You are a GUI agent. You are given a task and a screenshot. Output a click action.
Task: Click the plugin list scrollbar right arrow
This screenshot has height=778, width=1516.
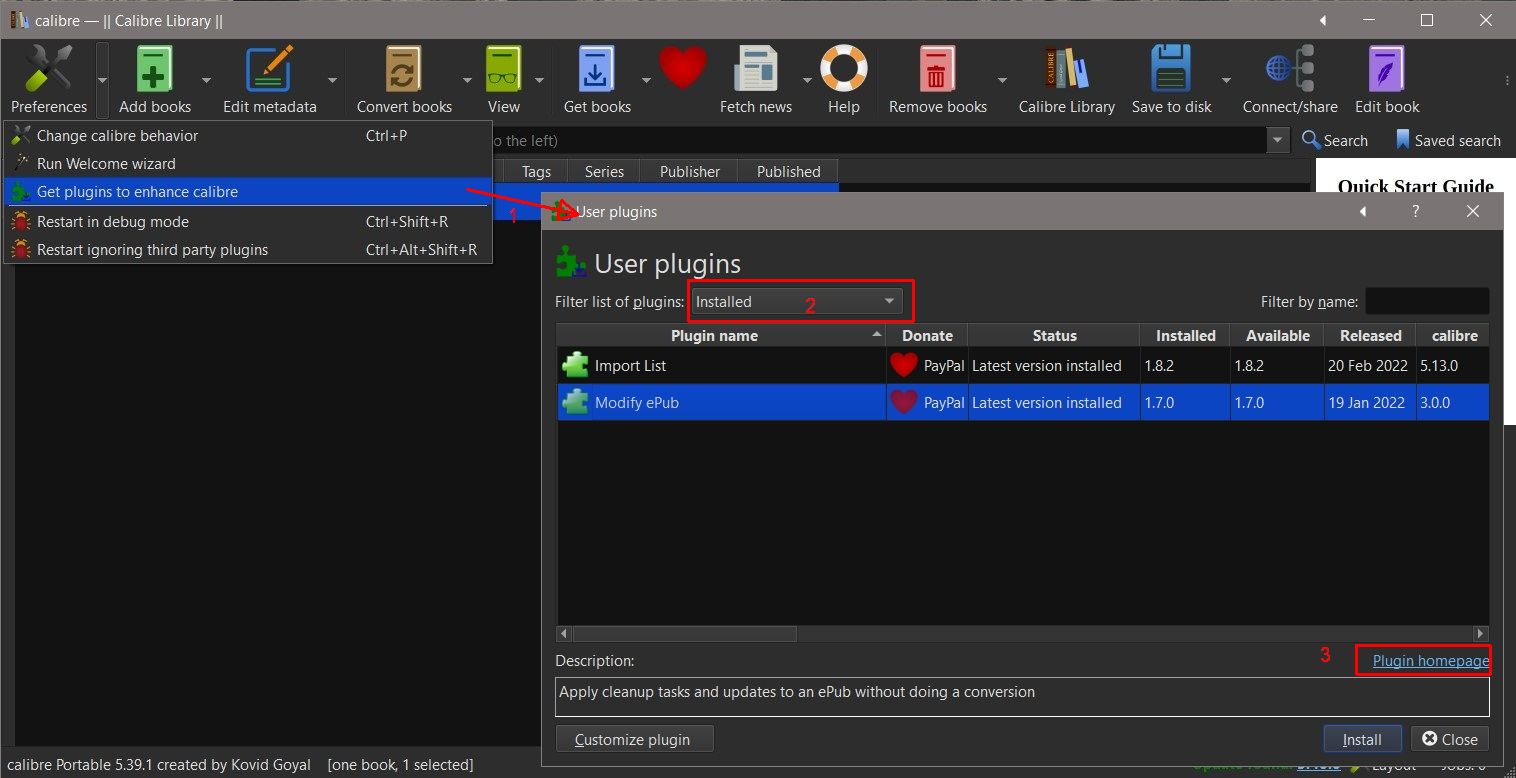(x=1481, y=634)
